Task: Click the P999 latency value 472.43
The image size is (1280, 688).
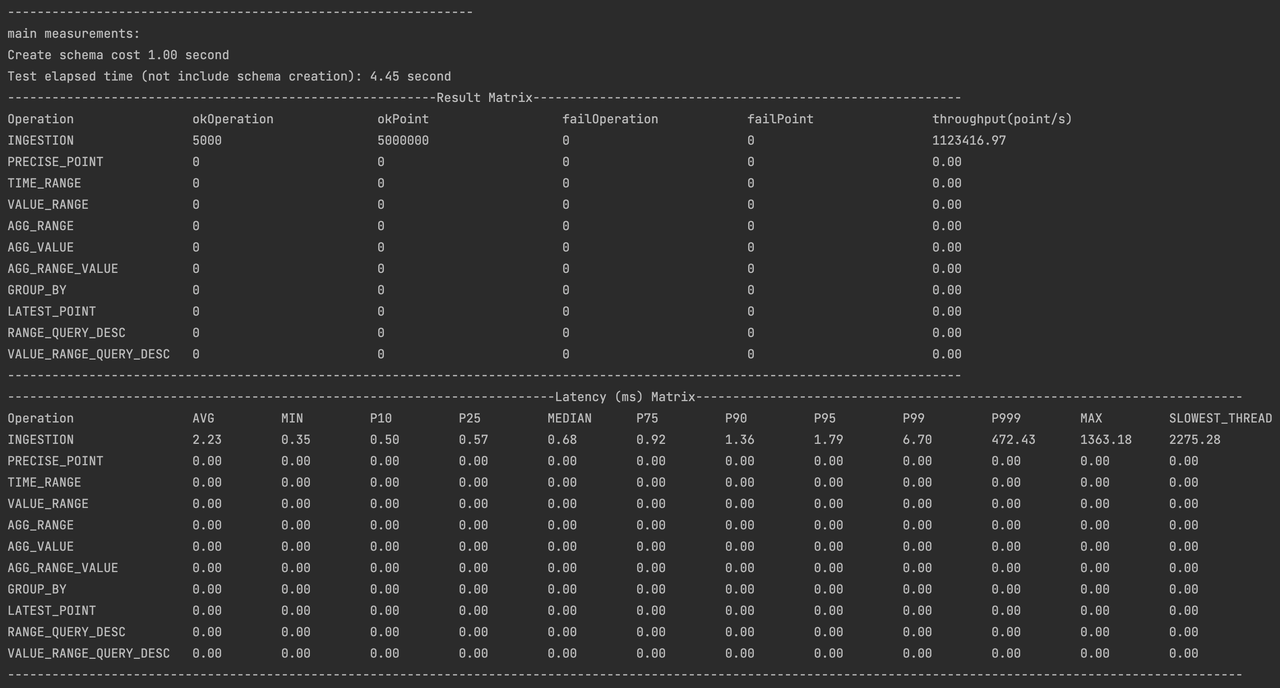Action: point(1013,440)
